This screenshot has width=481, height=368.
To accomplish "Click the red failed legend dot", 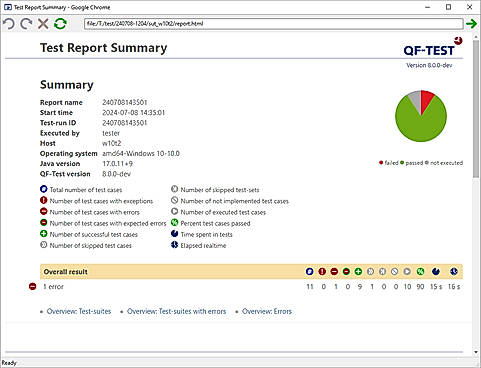I will (x=381, y=163).
